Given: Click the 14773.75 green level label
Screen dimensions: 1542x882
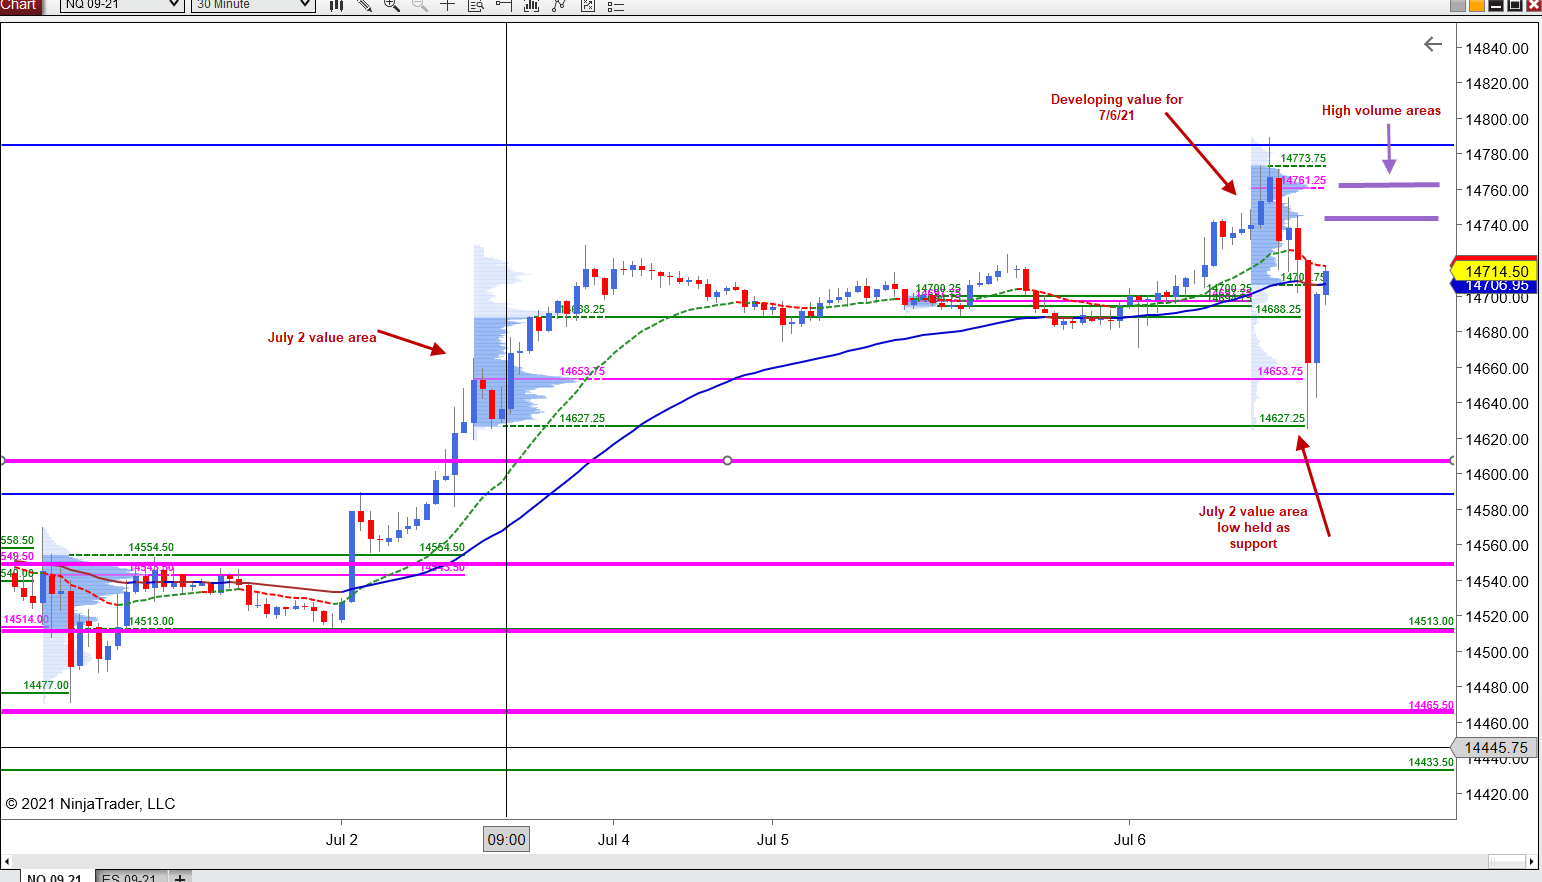Looking at the screenshot, I should (1303, 159).
